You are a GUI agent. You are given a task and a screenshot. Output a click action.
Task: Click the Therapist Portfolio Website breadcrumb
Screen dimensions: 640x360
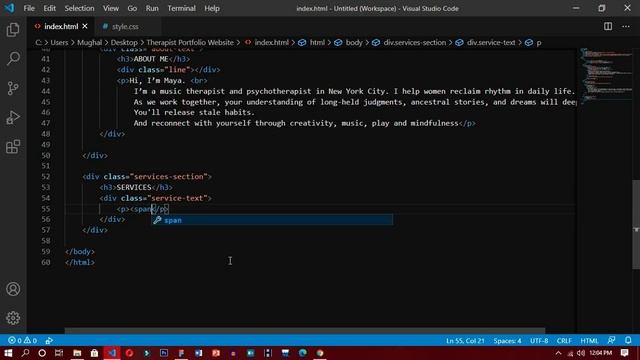(x=190, y=42)
